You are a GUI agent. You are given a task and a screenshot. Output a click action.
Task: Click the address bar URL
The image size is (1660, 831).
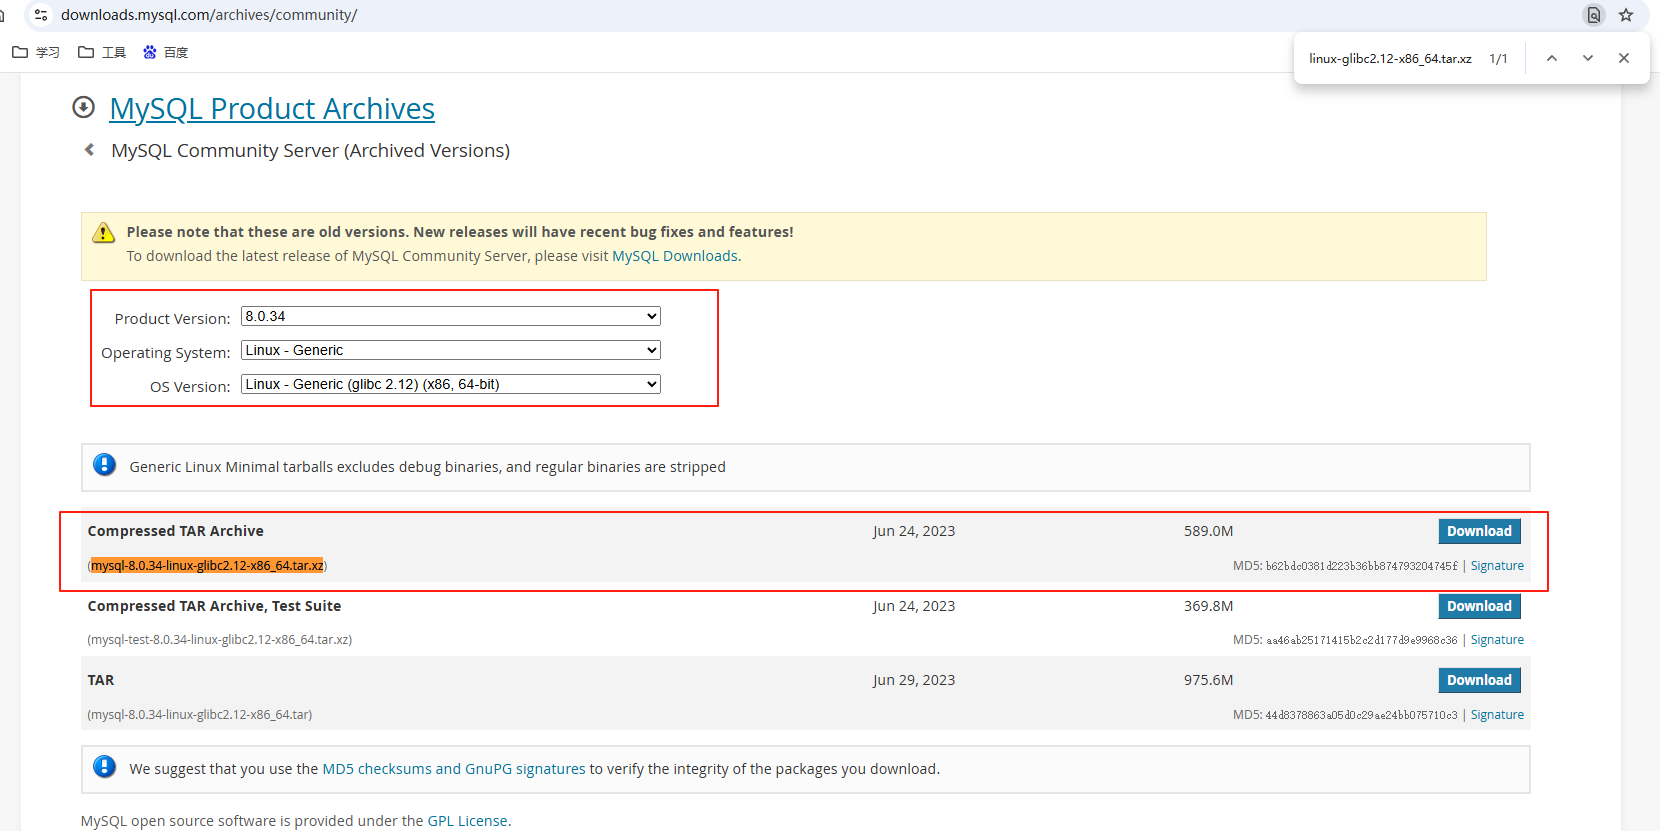[209, 15]
